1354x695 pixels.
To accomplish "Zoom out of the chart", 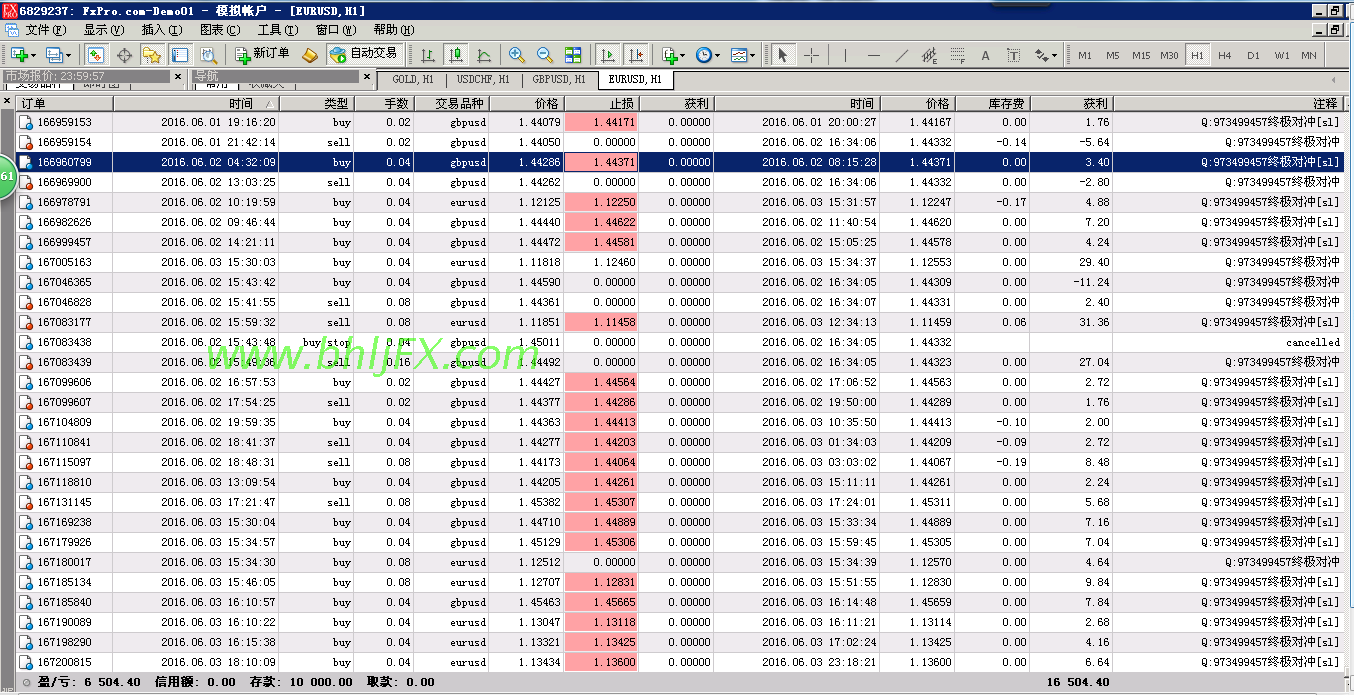I will pos(545,55).
